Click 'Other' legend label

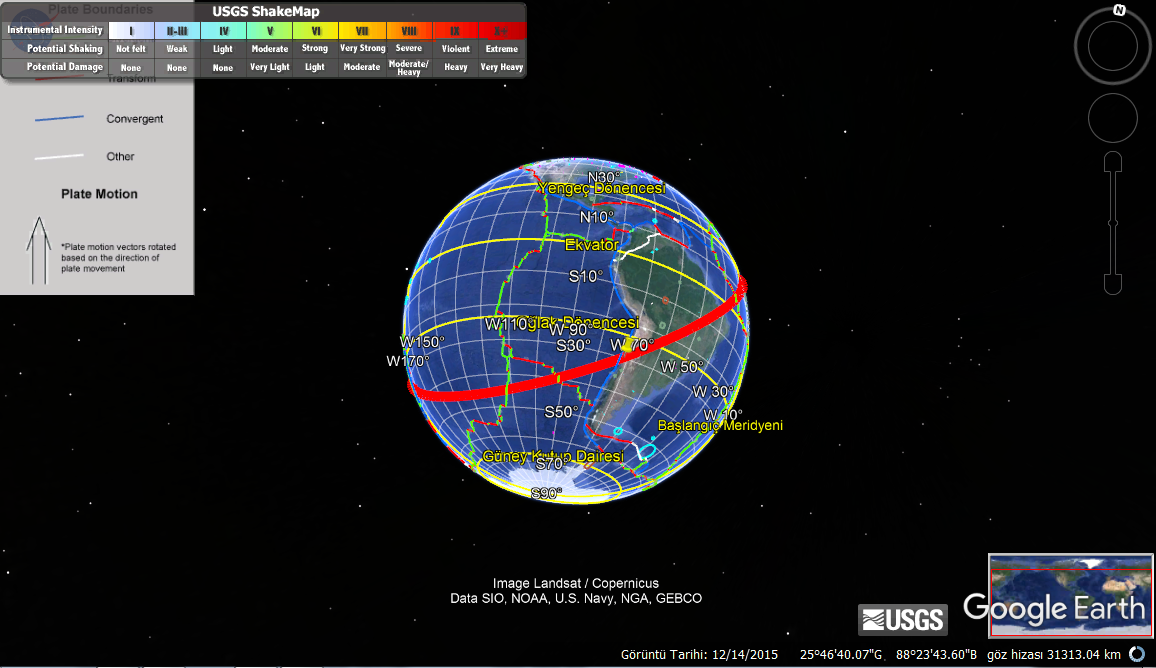120,156
